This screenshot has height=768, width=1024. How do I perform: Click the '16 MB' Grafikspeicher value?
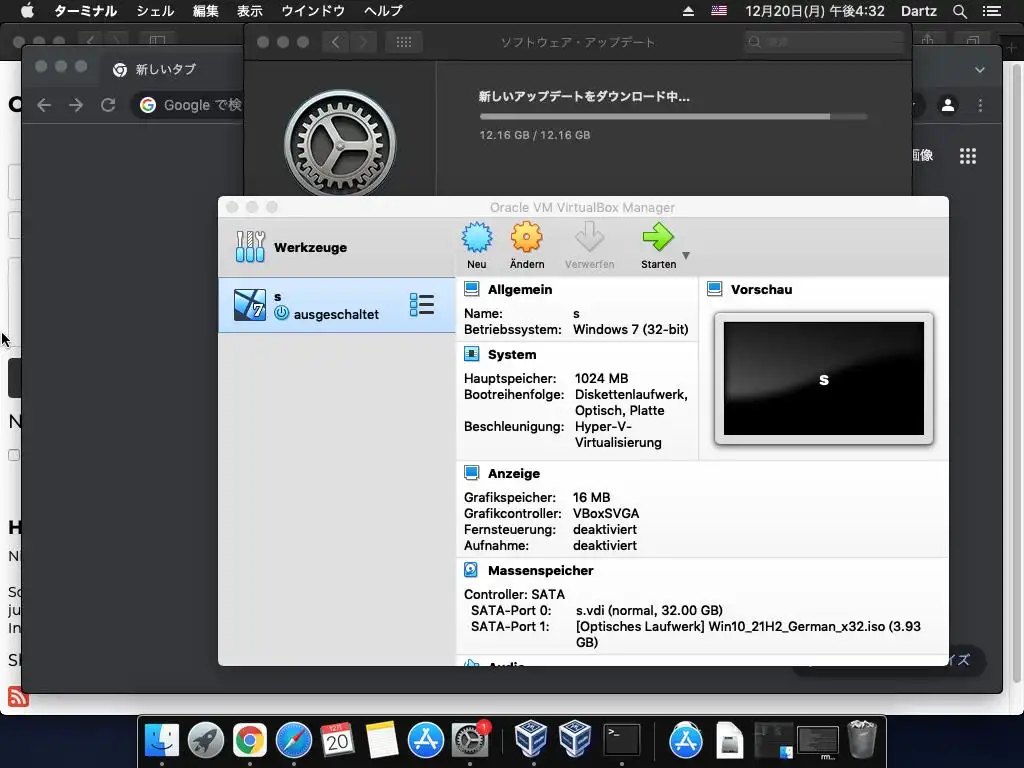tap(592, 498)
